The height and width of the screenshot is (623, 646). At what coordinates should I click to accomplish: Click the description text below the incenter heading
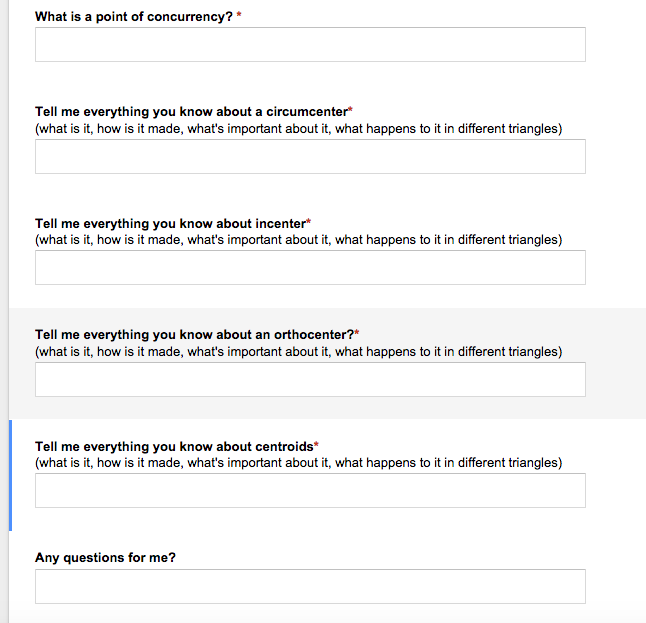tap(298, 240)
